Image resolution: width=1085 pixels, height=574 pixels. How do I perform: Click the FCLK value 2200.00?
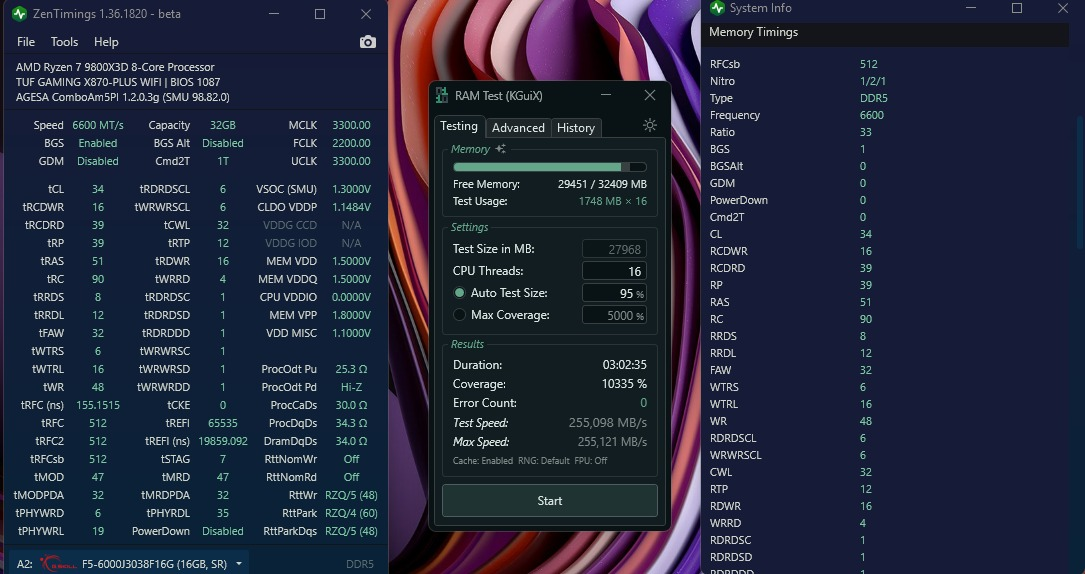[351, 143]
